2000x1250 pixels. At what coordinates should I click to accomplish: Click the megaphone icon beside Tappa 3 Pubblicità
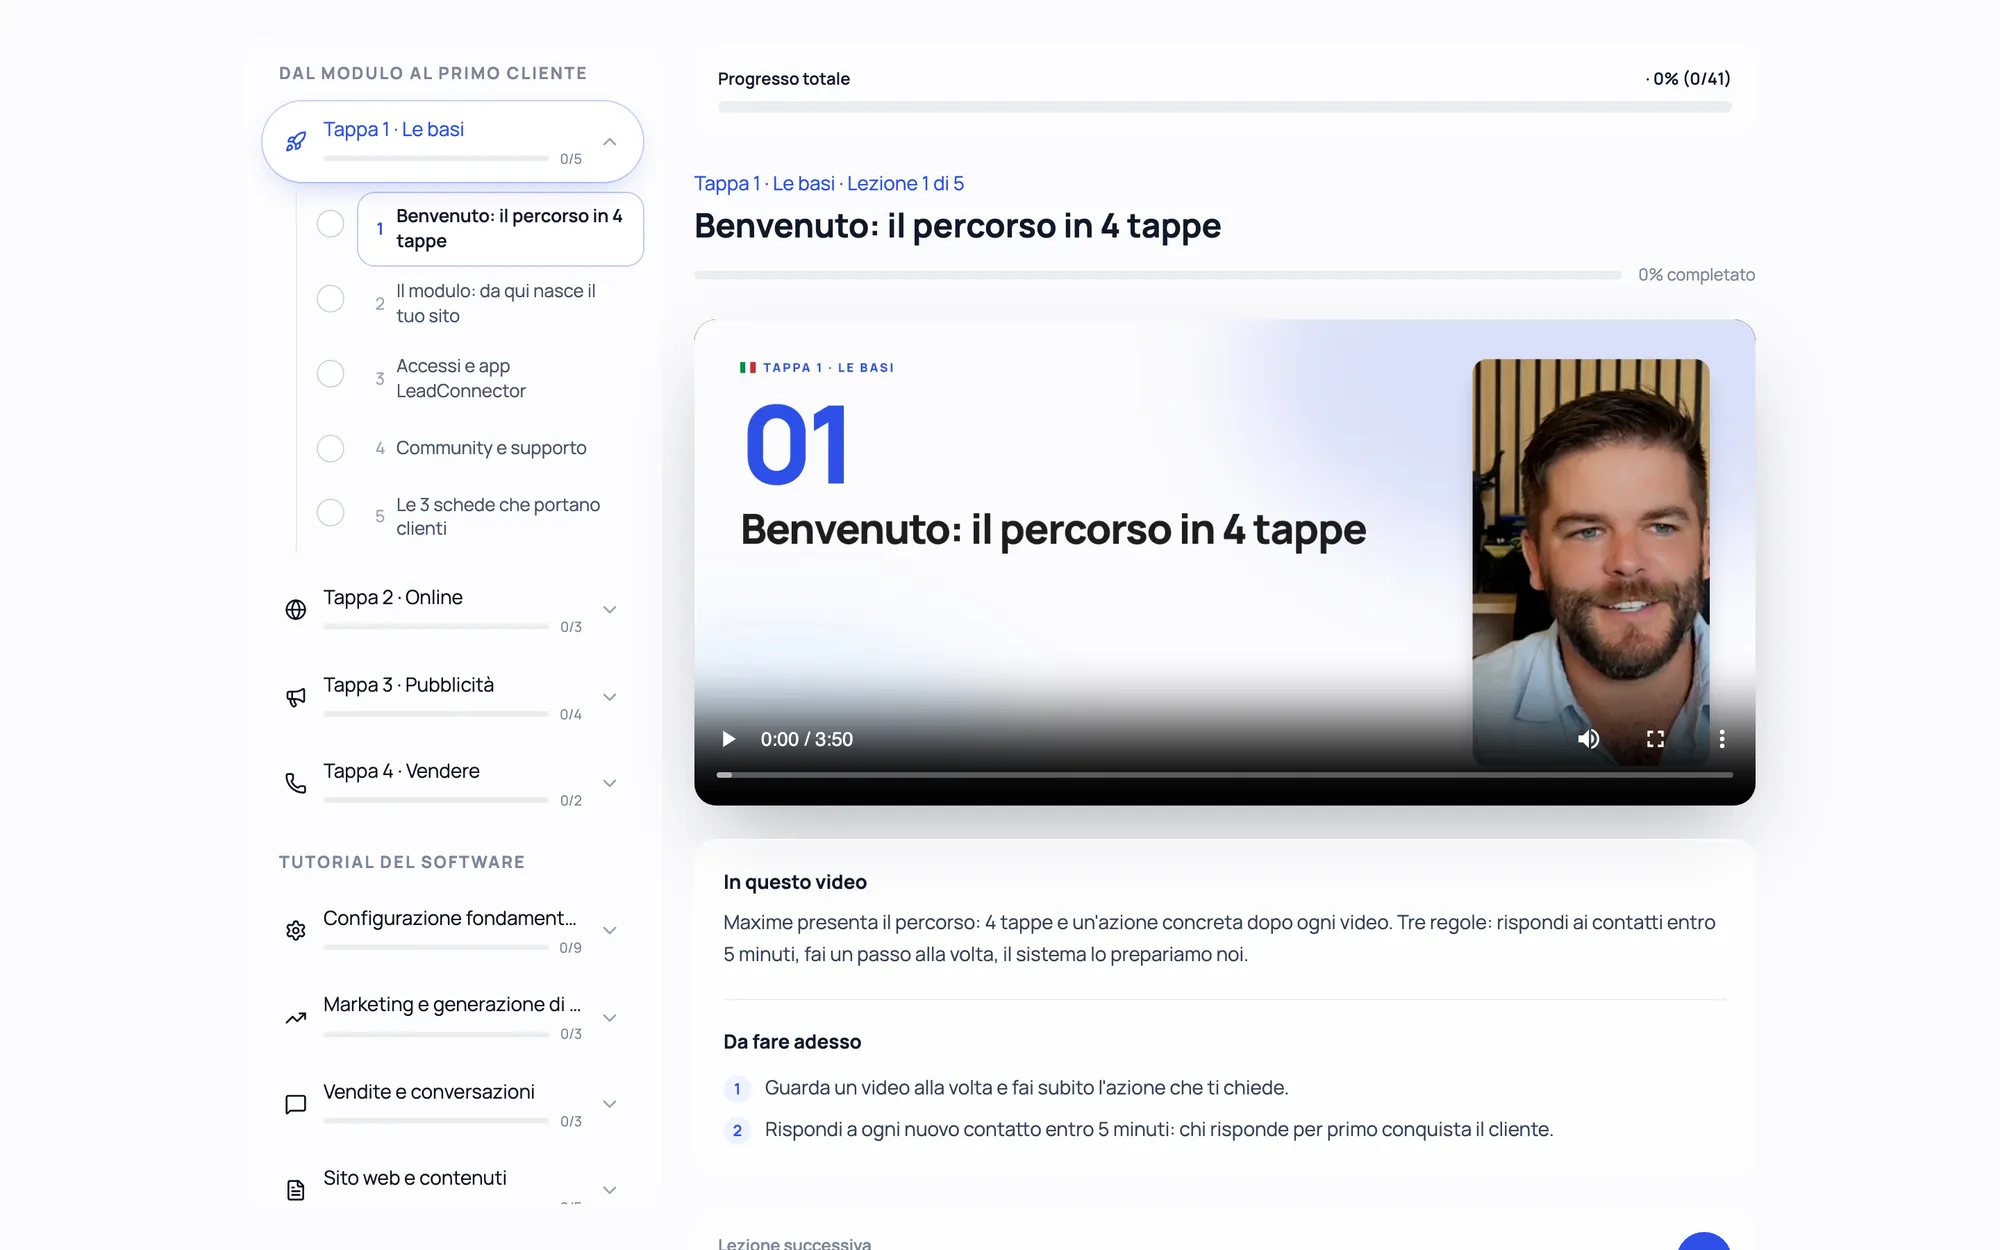pos(296,697)
